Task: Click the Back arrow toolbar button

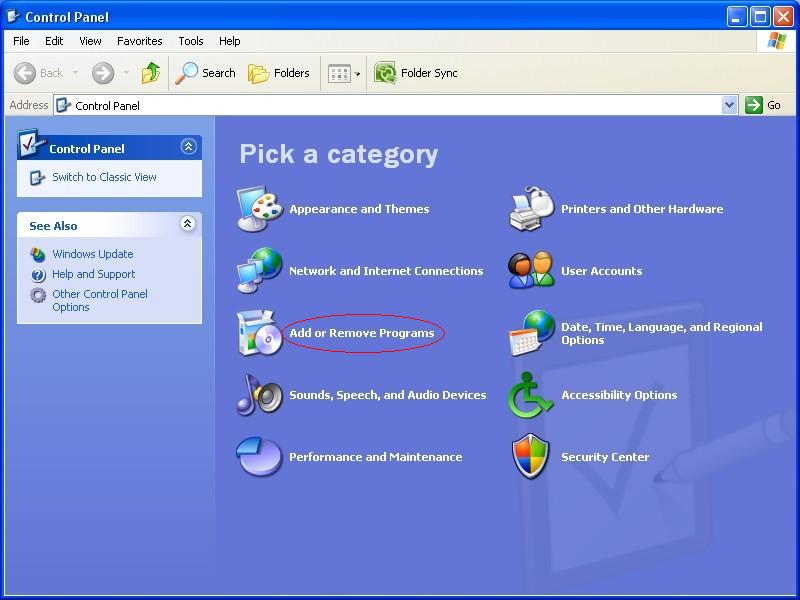Action: [38, 73]
